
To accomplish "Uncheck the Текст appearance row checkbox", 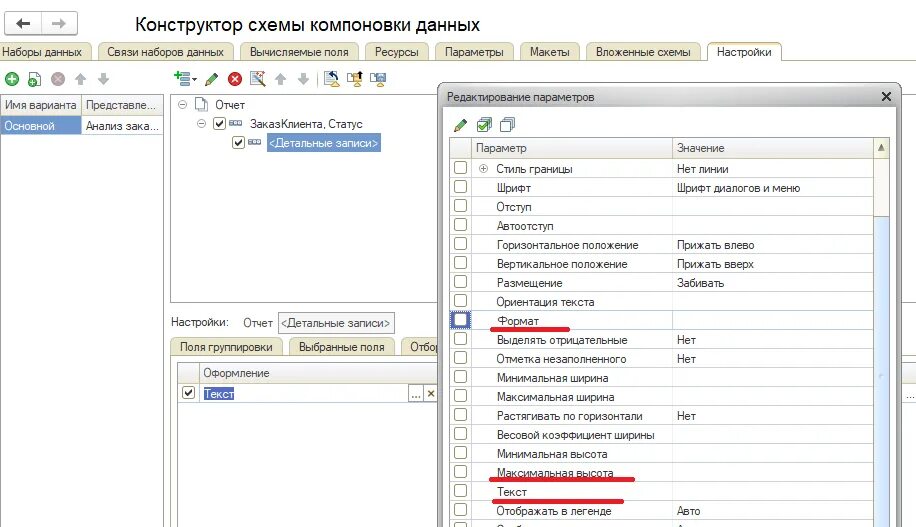I will (x=188, y=393).
